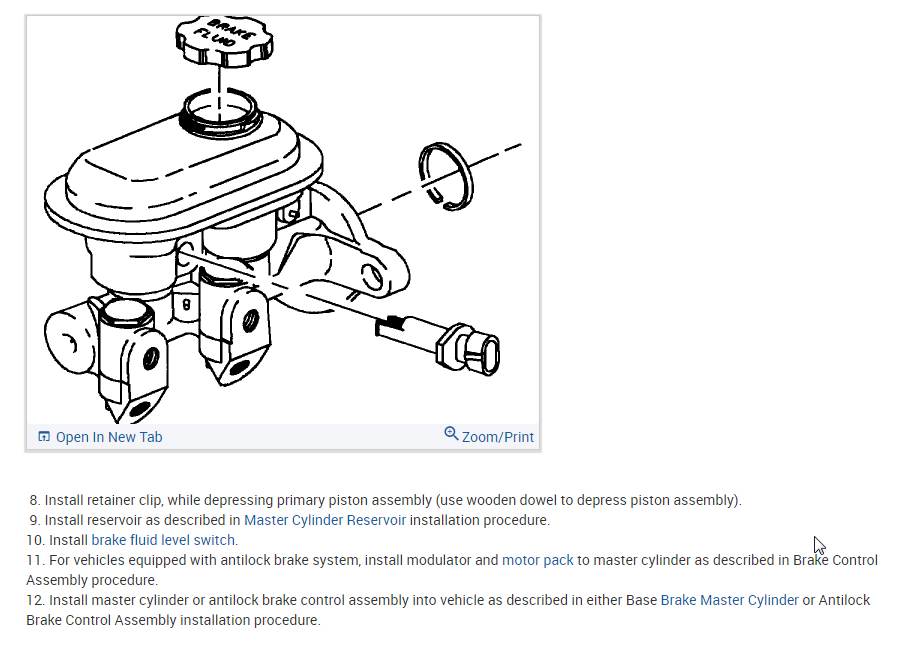Click the cast number 8 on the cylinder body
This screenshot has width=921, height=648.
(x=186, y=304)
